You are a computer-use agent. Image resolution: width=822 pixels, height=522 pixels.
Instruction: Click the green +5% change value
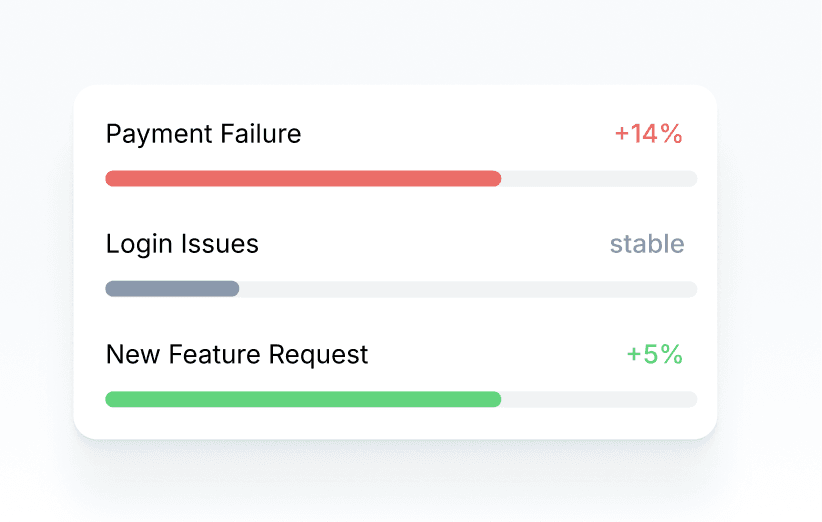pos(654,354)
